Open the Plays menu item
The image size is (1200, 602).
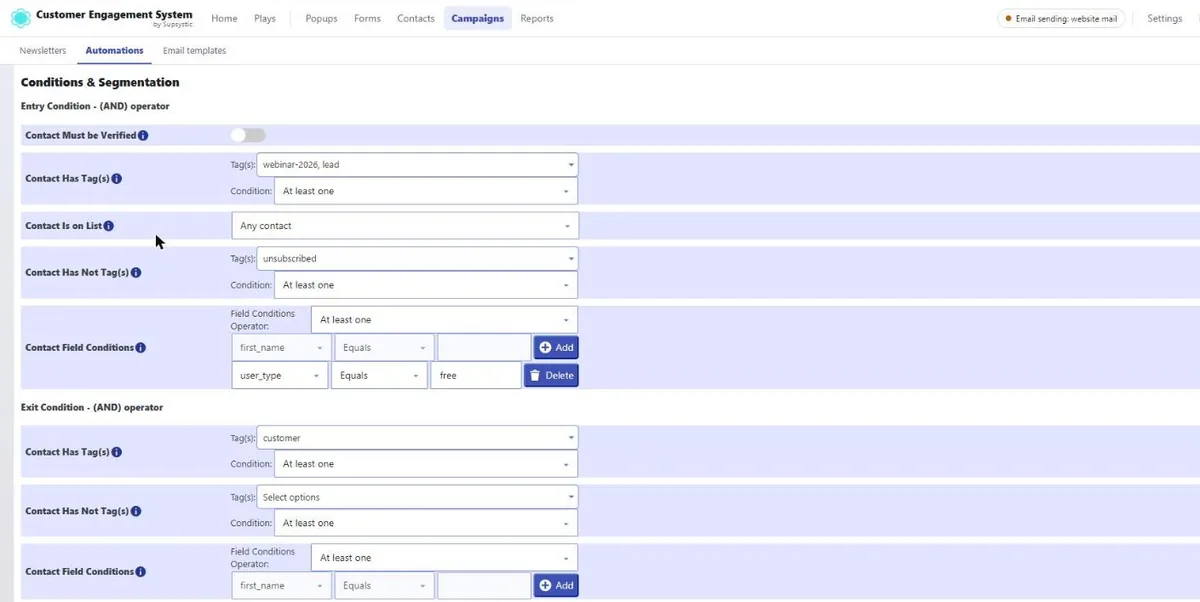(265, 19)
